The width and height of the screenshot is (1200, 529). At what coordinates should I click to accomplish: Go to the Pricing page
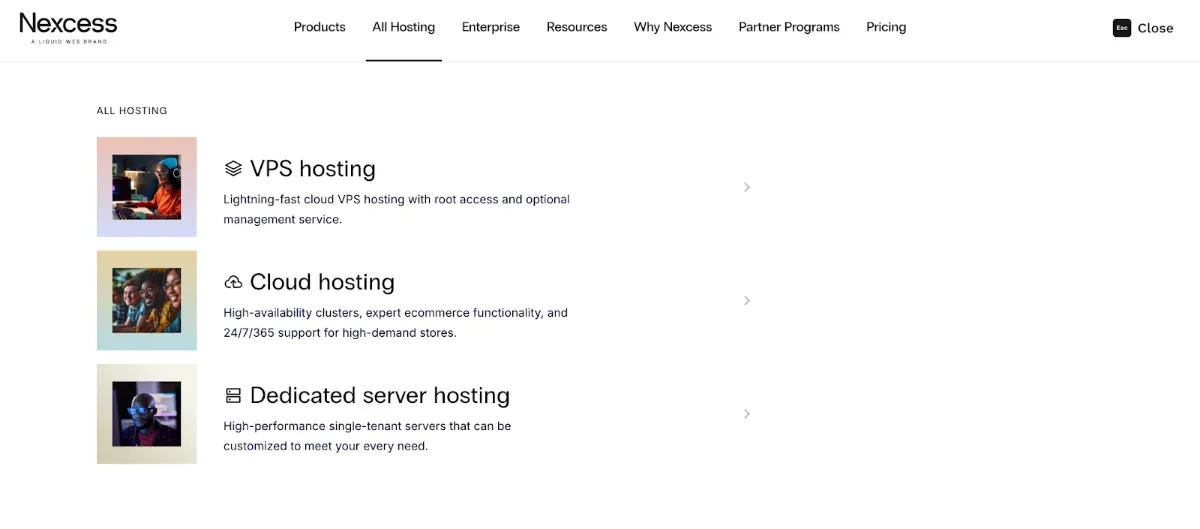click(x=886, y=27)
